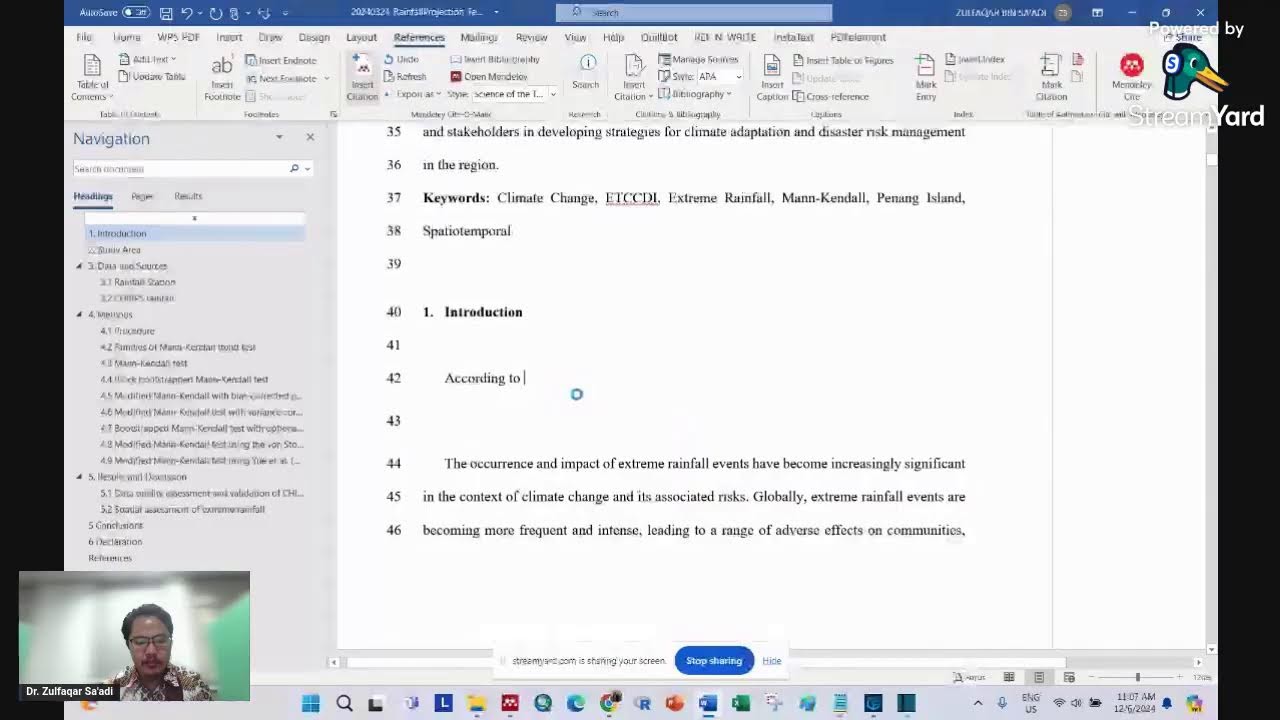This screenshot has width=1280, height=720.
Task: Click the Windows Start button
Action: coord(310,703)
